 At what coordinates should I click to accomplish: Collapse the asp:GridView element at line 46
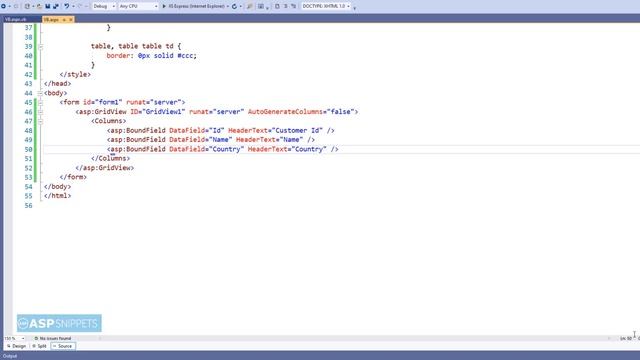[x=40, y=112]
